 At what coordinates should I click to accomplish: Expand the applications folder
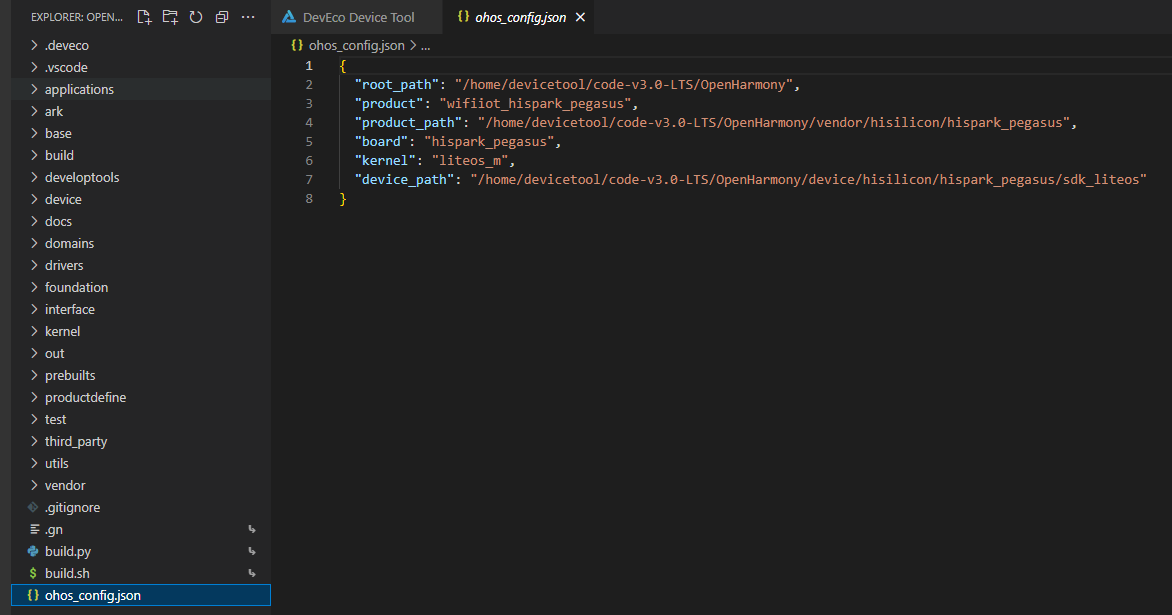pos(141,90)
